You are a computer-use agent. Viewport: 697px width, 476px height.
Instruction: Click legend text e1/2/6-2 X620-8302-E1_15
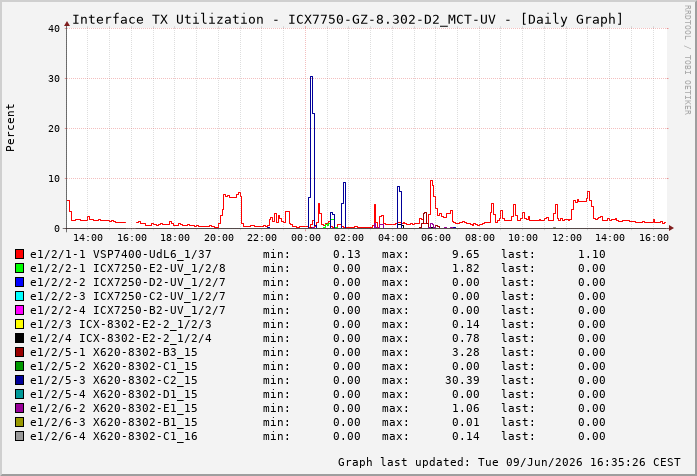(x=114, y=408)
